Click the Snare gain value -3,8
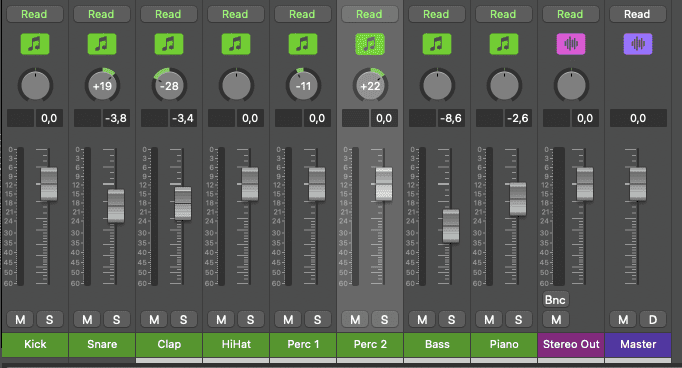 click(x=116, y=118)
